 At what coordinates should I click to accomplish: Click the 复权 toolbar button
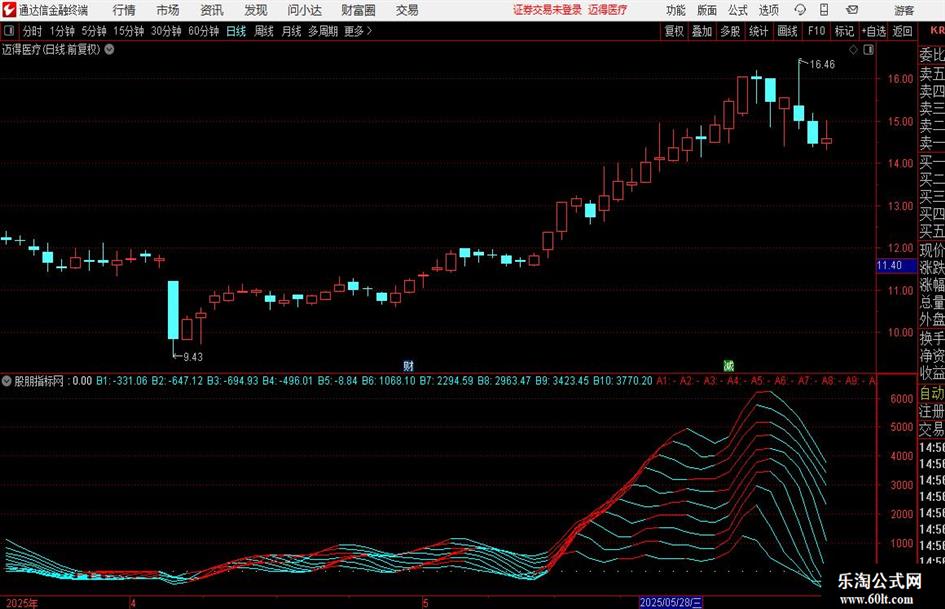674,31
